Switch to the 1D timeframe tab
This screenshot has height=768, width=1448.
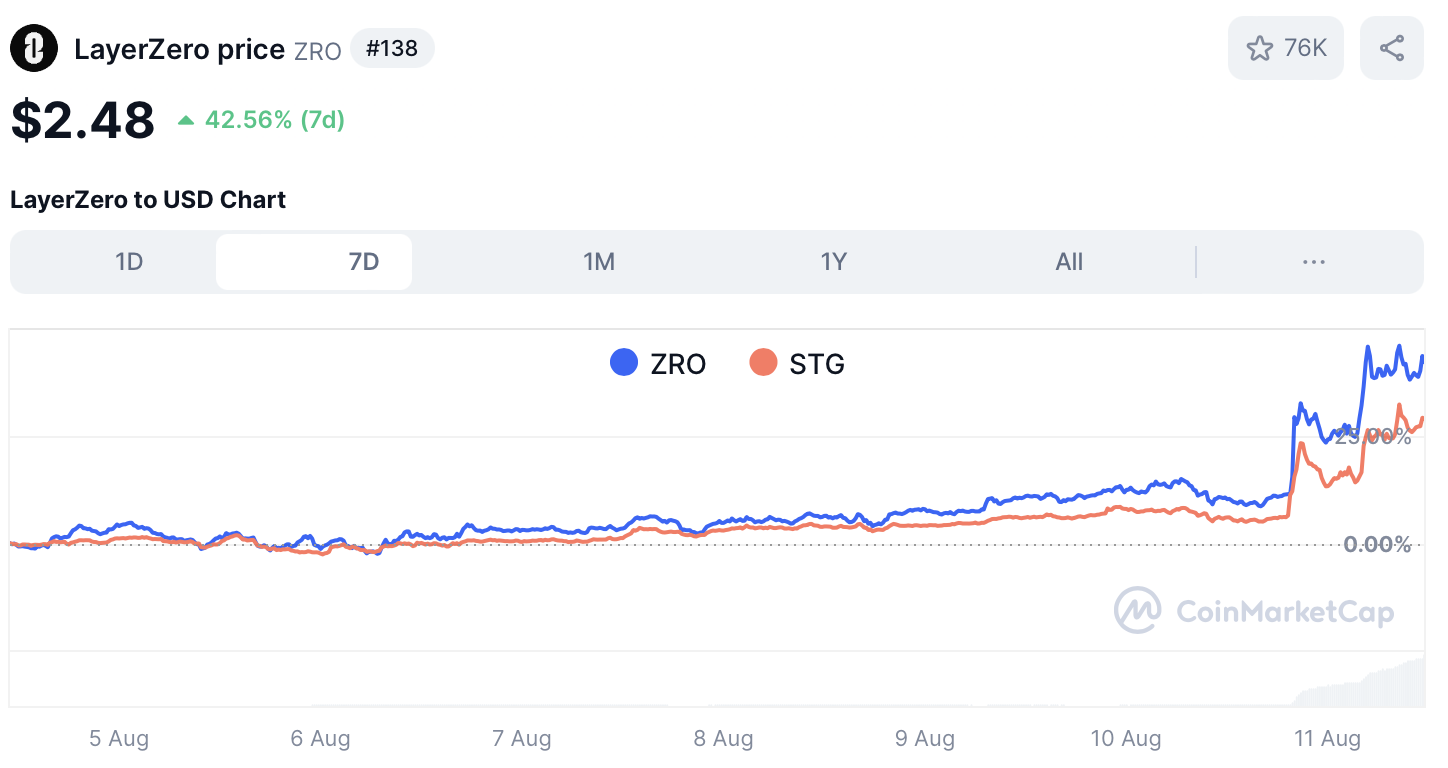129,261
